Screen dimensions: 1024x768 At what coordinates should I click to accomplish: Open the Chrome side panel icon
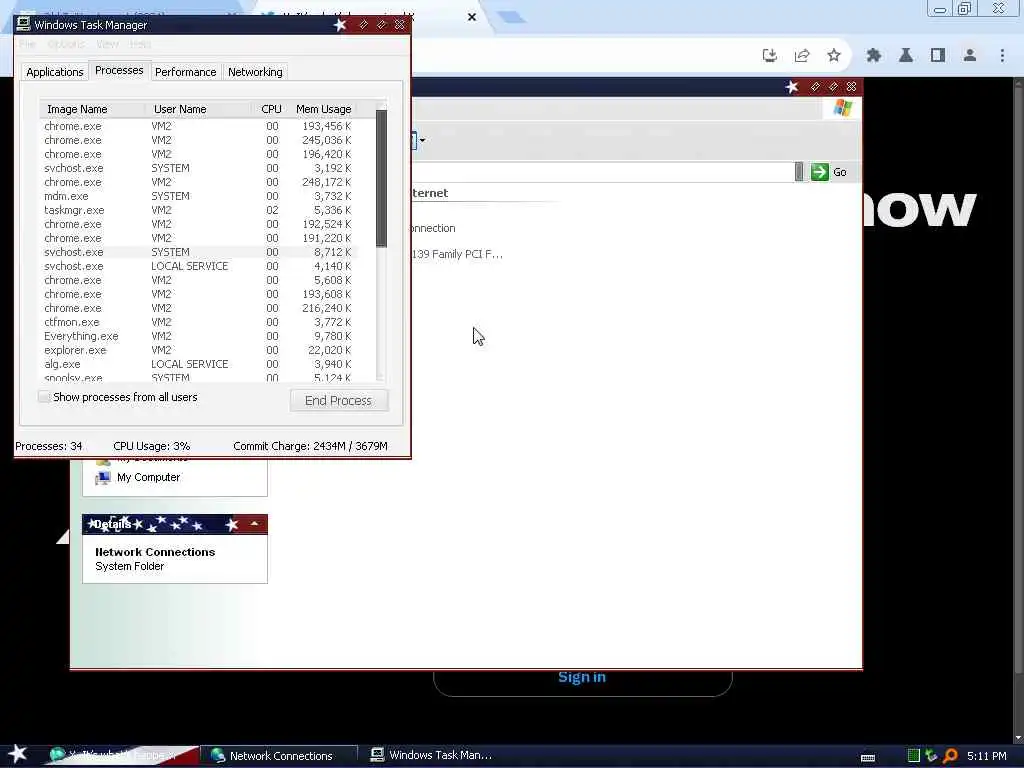(x=938, y=56)
